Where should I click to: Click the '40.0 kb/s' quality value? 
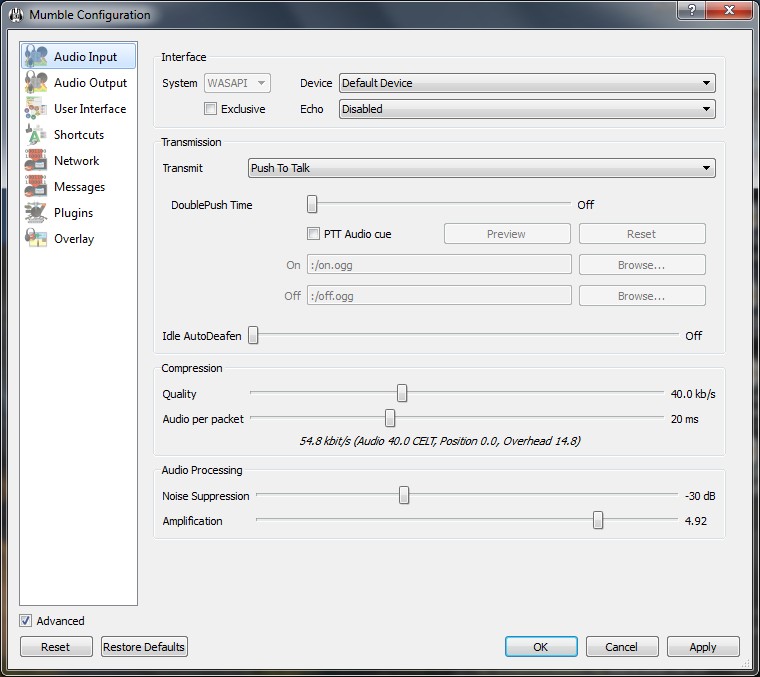693,394
